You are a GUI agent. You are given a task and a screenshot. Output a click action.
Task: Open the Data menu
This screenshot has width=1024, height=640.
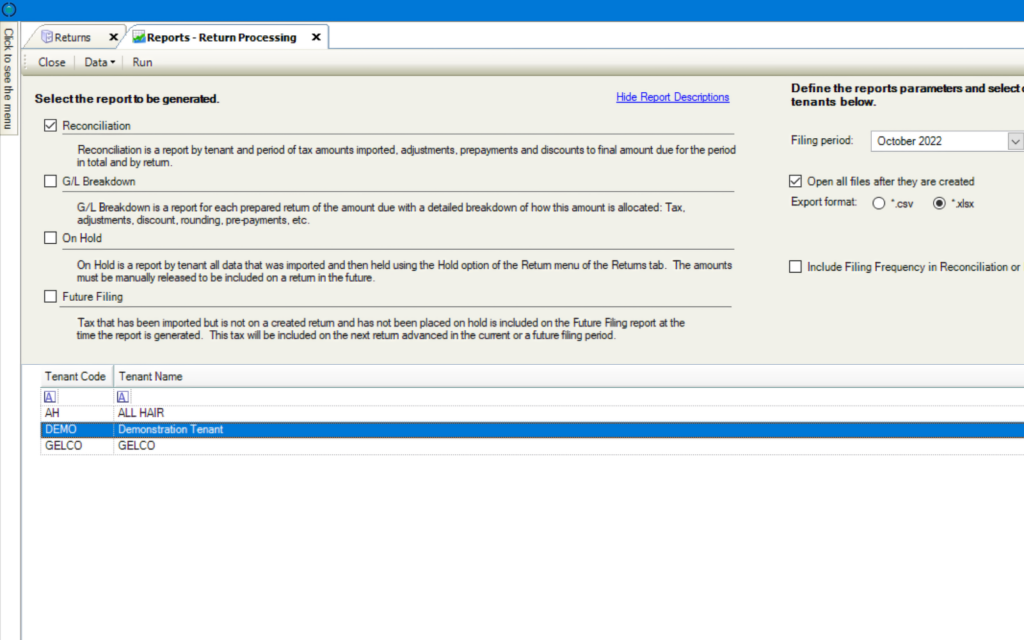98,62
